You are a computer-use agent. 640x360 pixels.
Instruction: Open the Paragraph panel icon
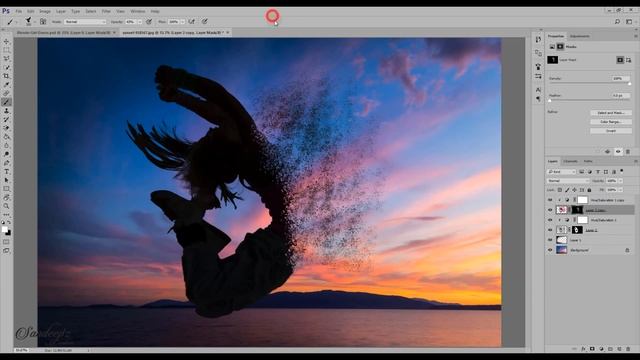tap(538, 99)
